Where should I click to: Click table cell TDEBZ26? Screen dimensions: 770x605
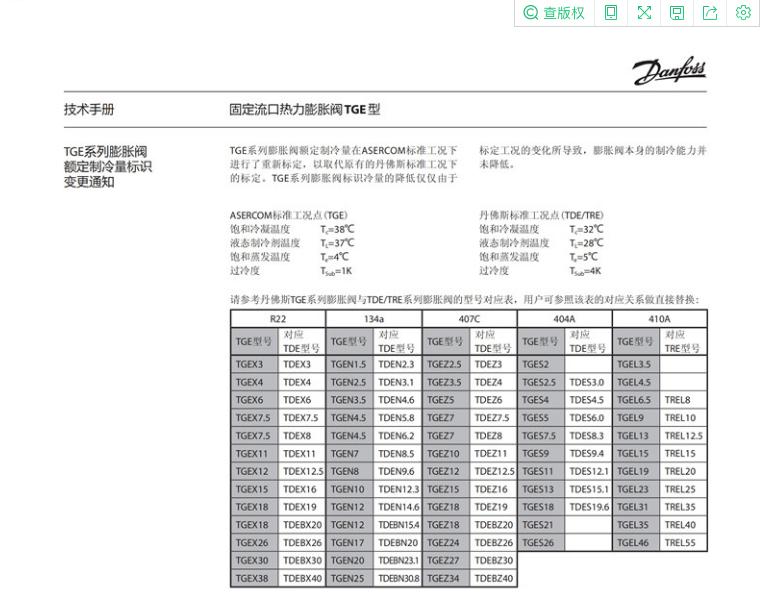point(493,543)
